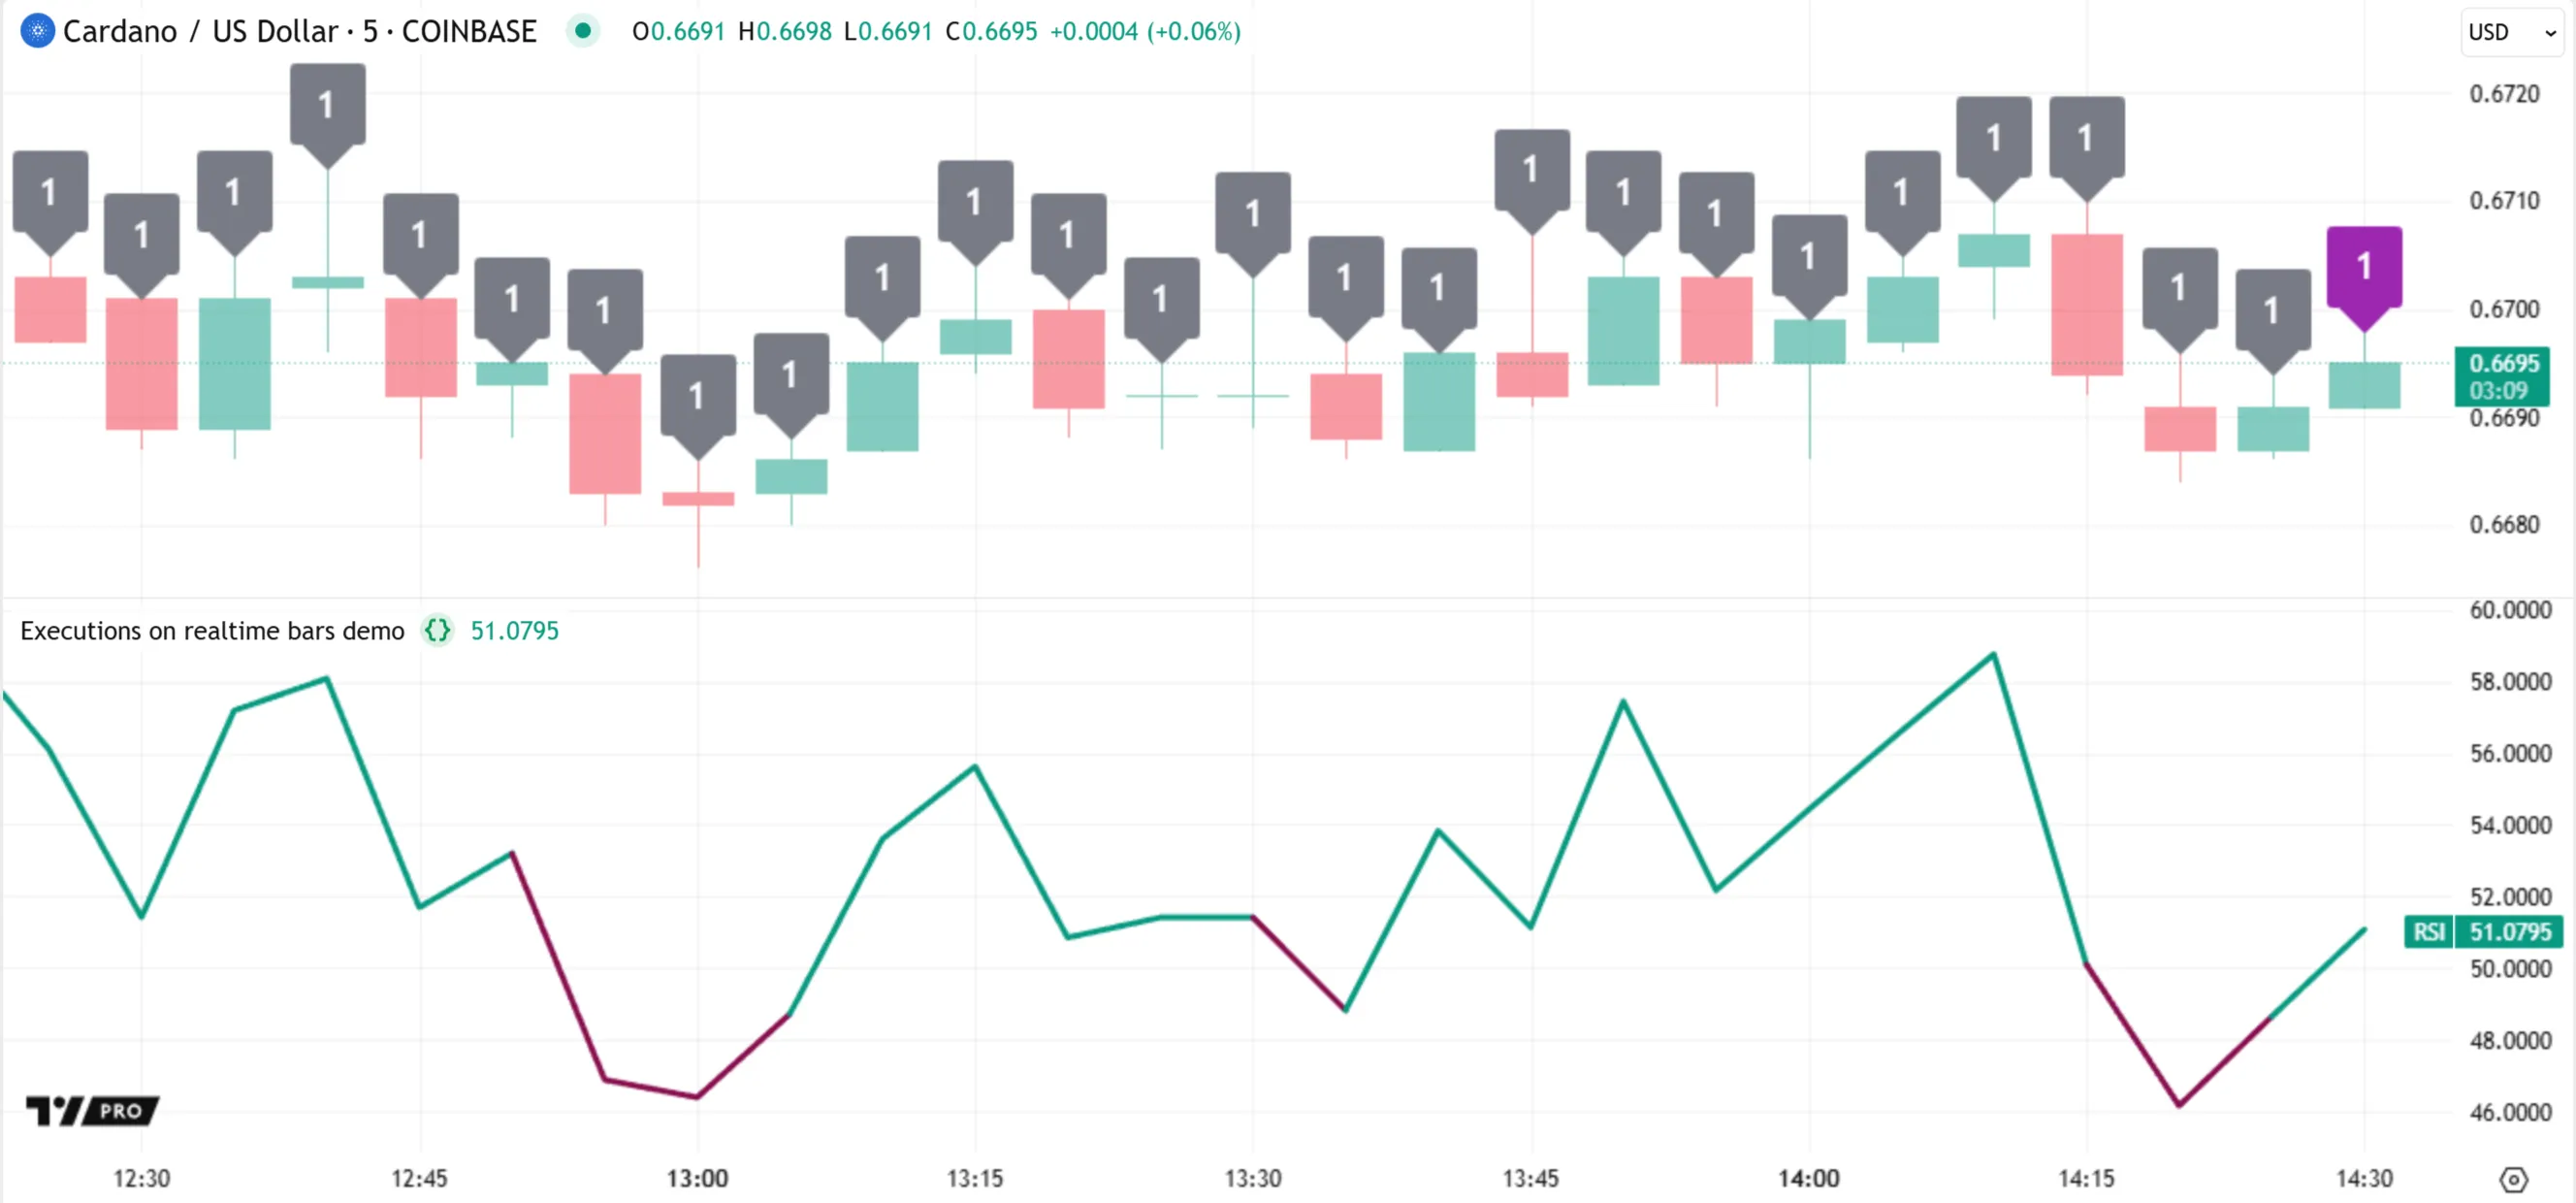The height and width of the screenshot is (1203, 2576).
Task: Click the +0.0004 (+0.06%) change readout
Action: point(1145,31)
